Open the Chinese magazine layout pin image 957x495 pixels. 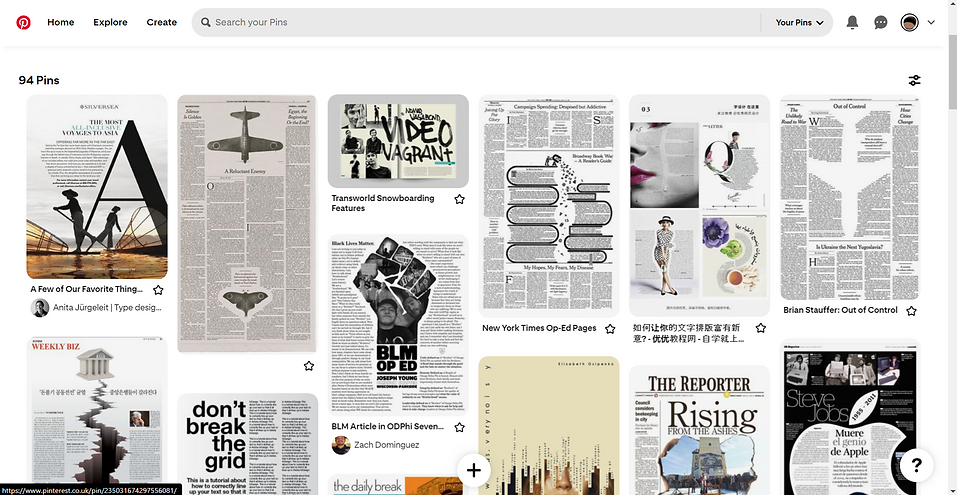point(699,206)
